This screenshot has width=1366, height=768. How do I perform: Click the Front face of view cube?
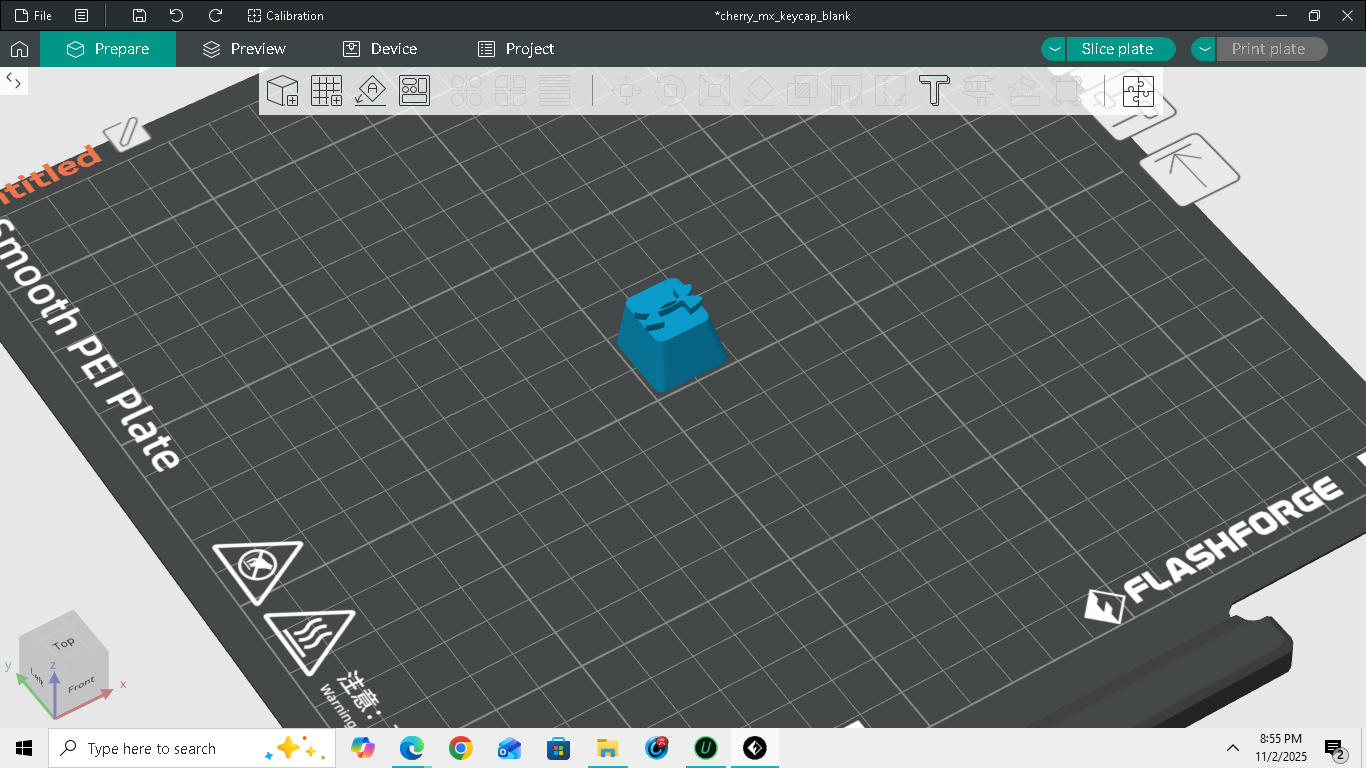pos(82,685)
